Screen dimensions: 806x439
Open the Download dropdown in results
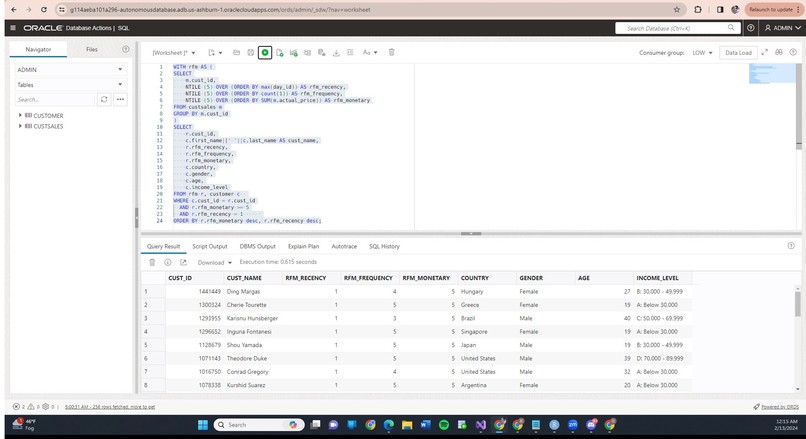coord(214,262)
